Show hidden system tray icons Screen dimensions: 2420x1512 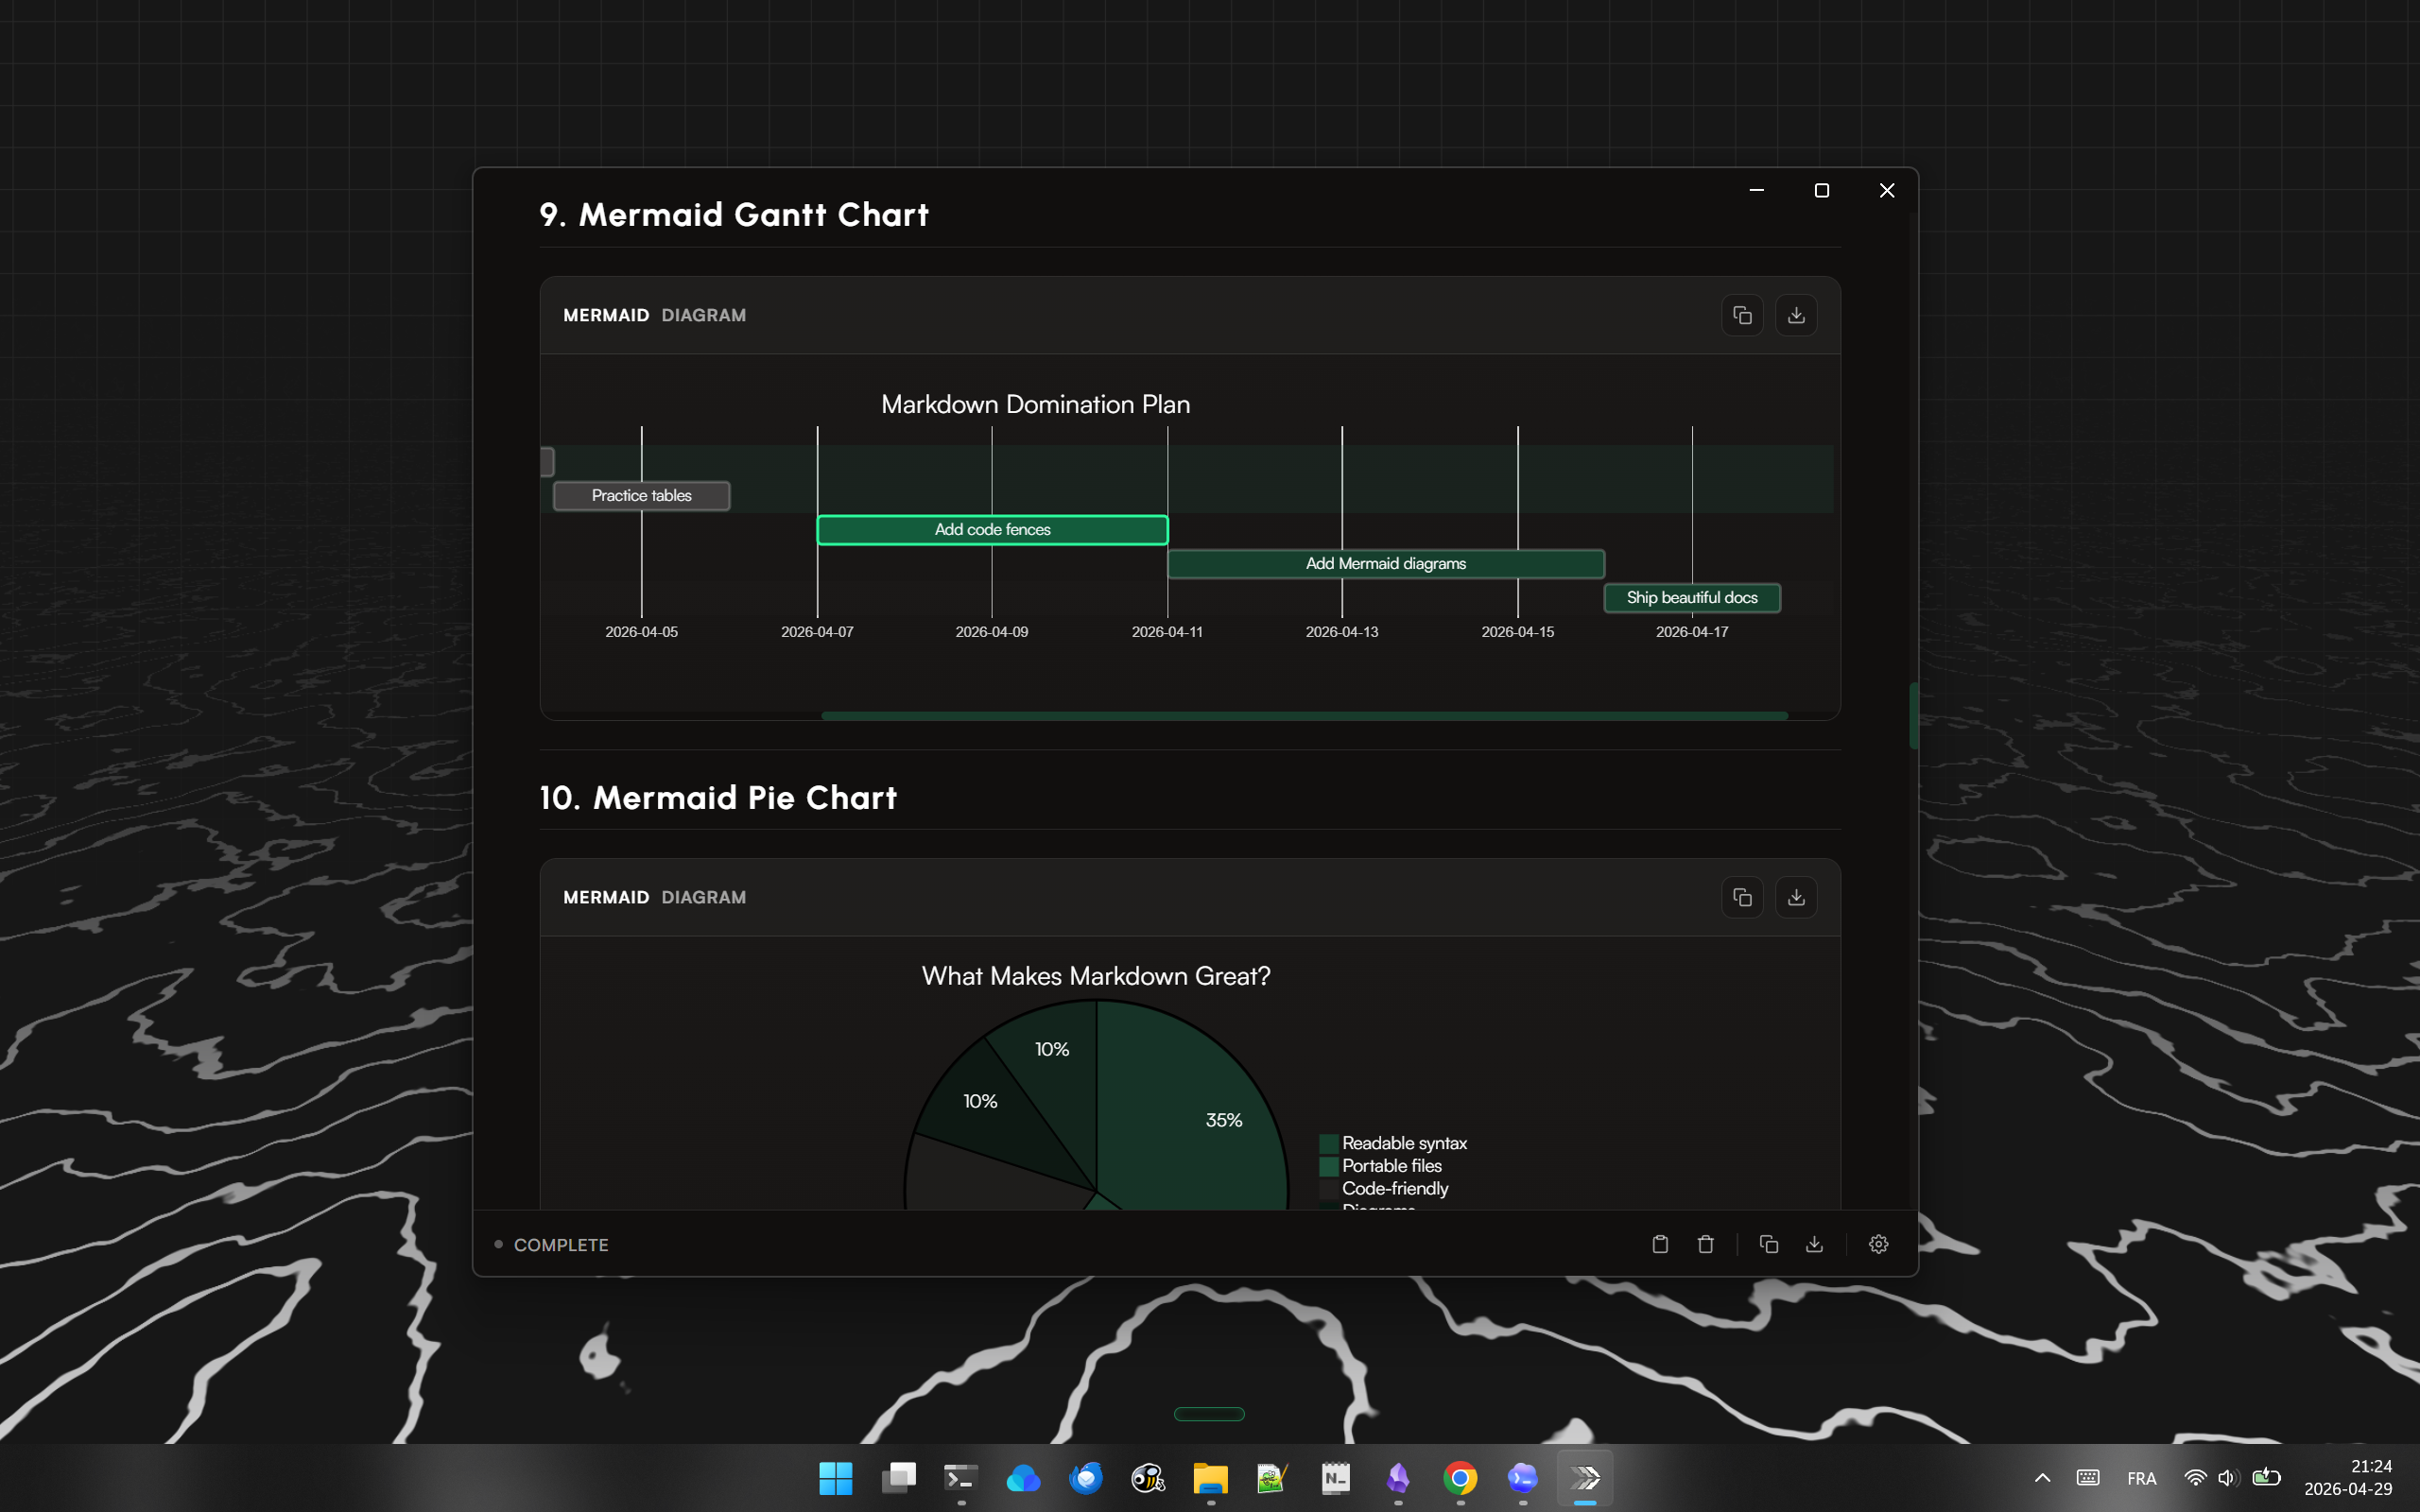(2043, 1478)
